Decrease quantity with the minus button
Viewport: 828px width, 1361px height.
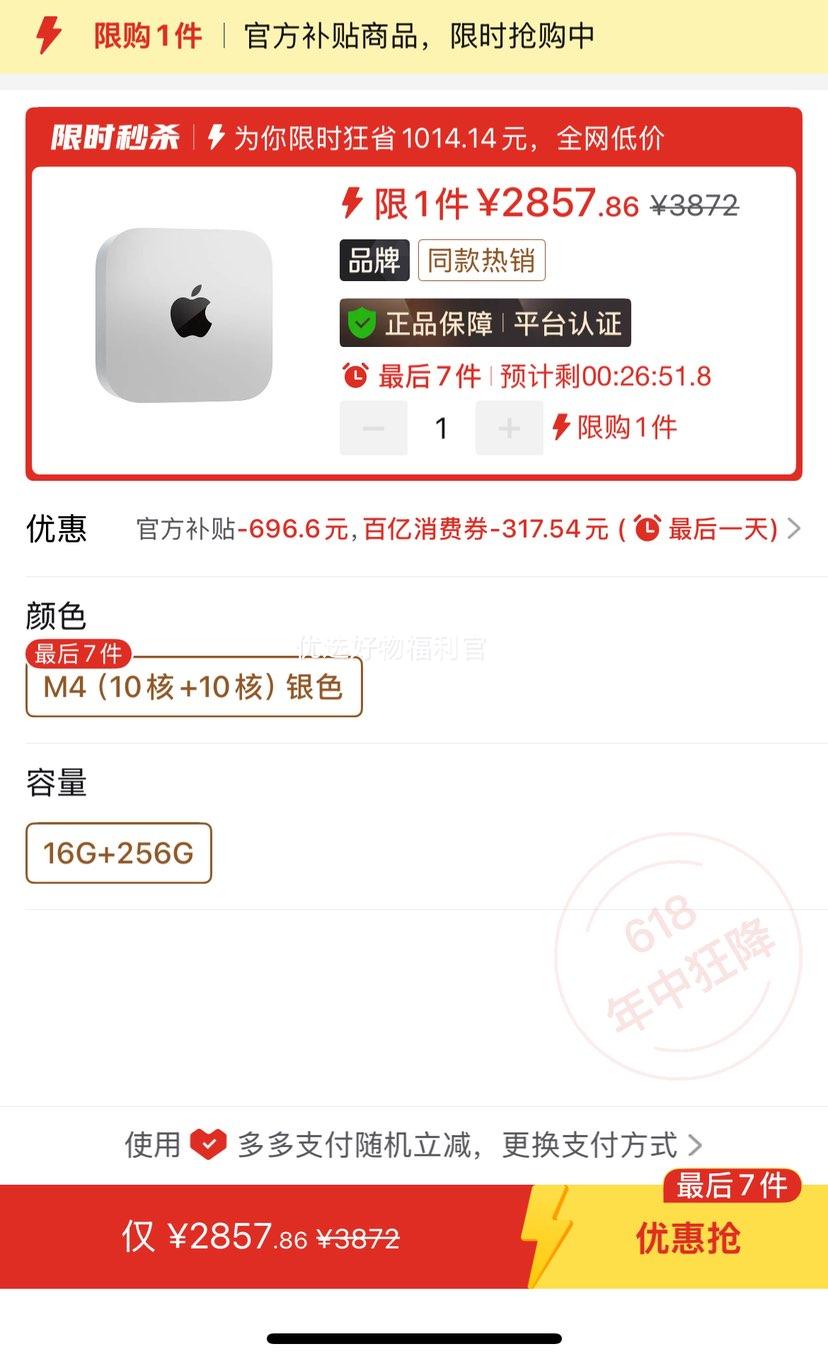[x=374, y=428]
